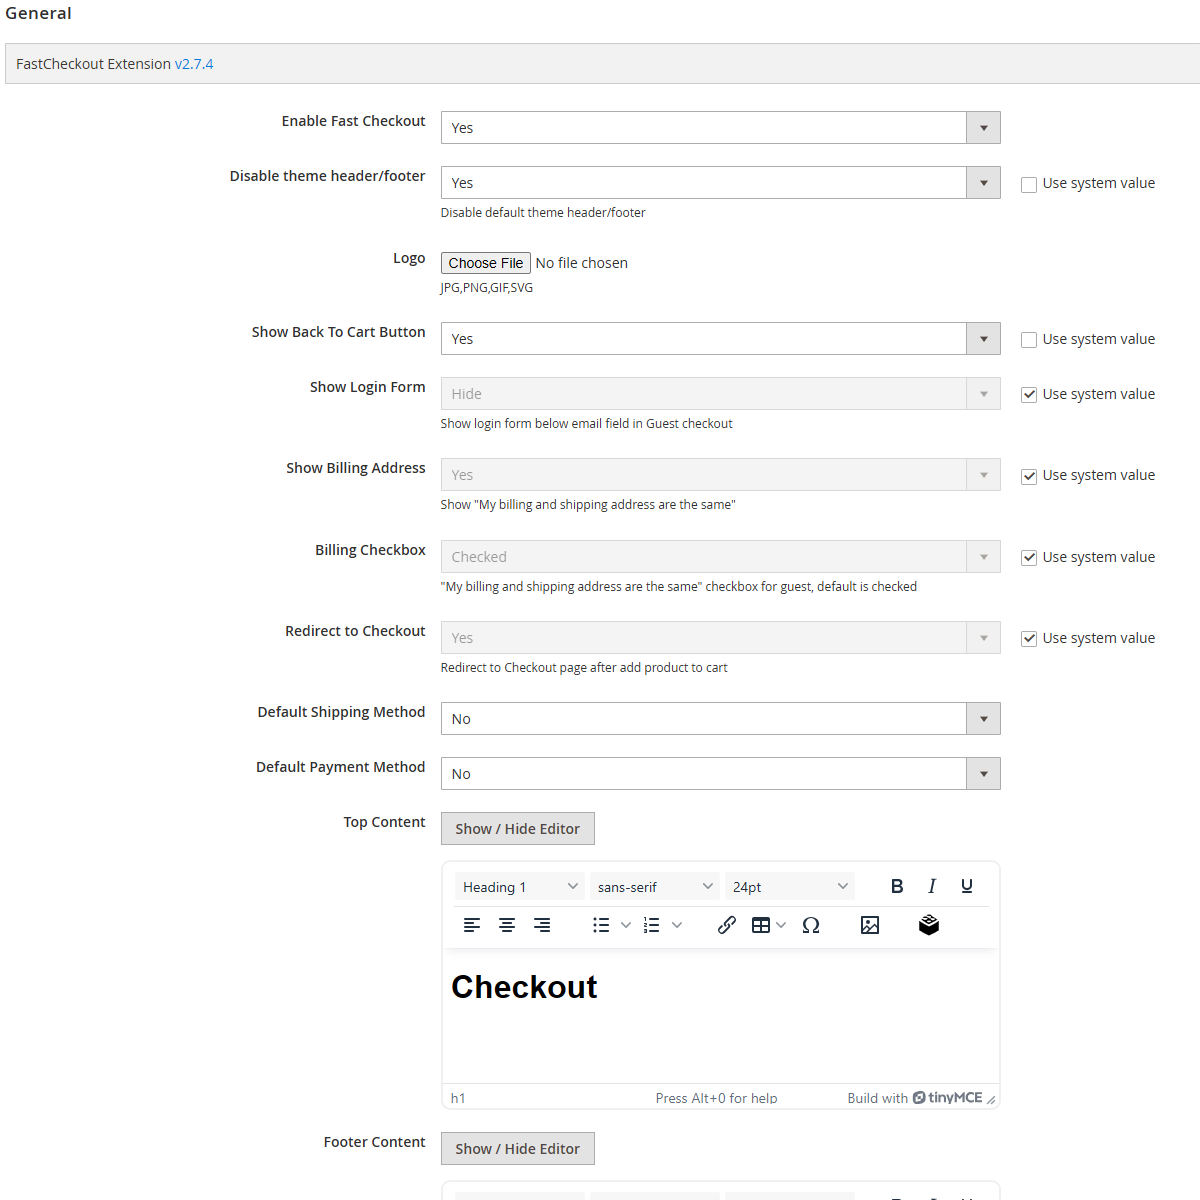1200x1200 pixels.
Task: Align text left in Top Content editor
Action: (472, 925)
